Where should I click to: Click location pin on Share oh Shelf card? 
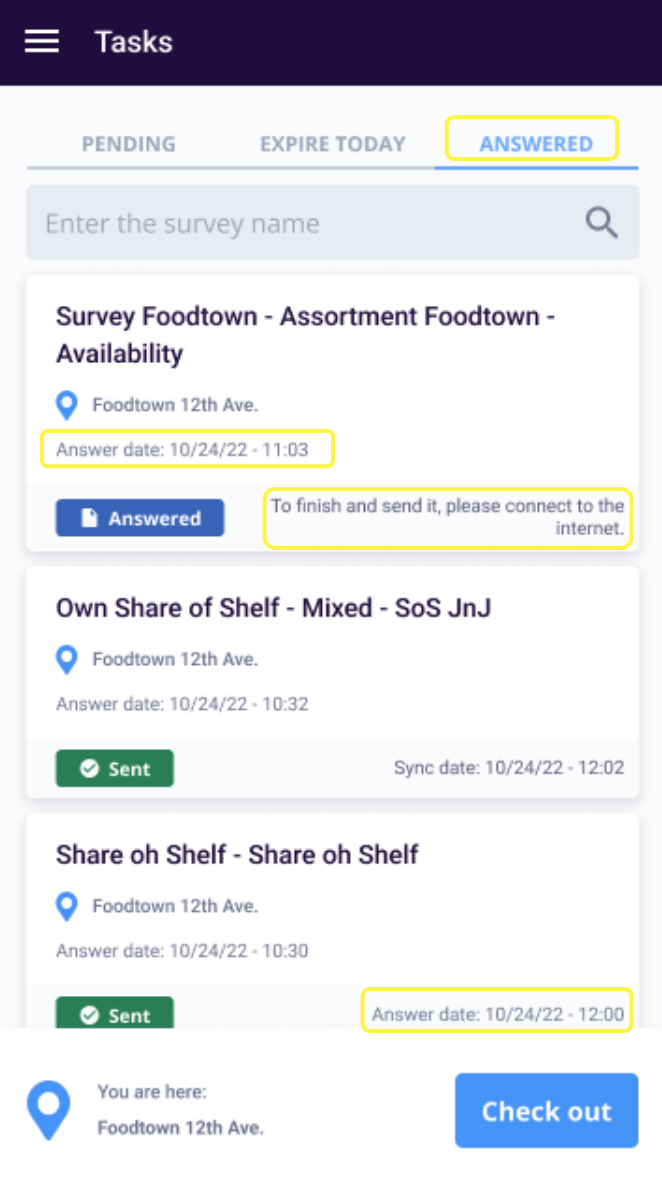(x=67, y=906)
